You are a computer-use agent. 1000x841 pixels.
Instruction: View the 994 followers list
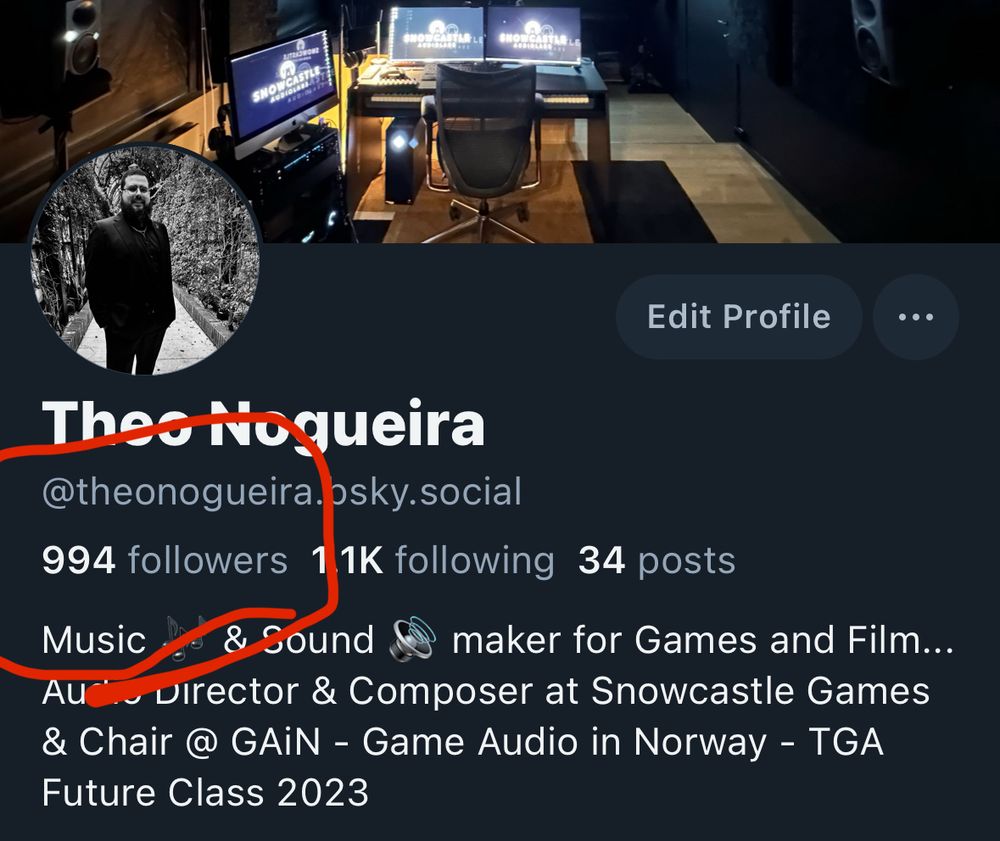[165, 560]
